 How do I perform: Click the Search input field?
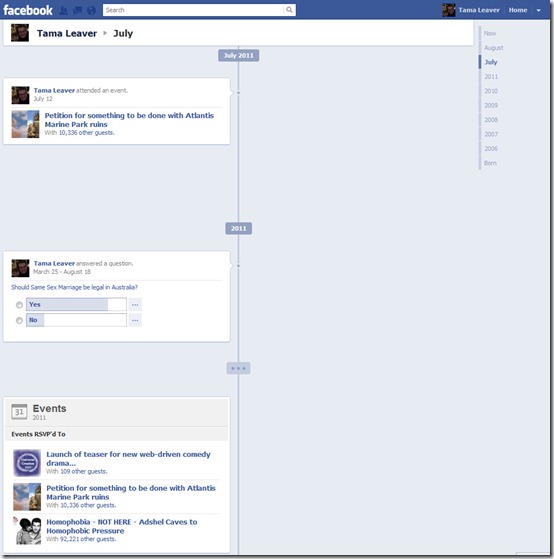(x=194, y=10)
